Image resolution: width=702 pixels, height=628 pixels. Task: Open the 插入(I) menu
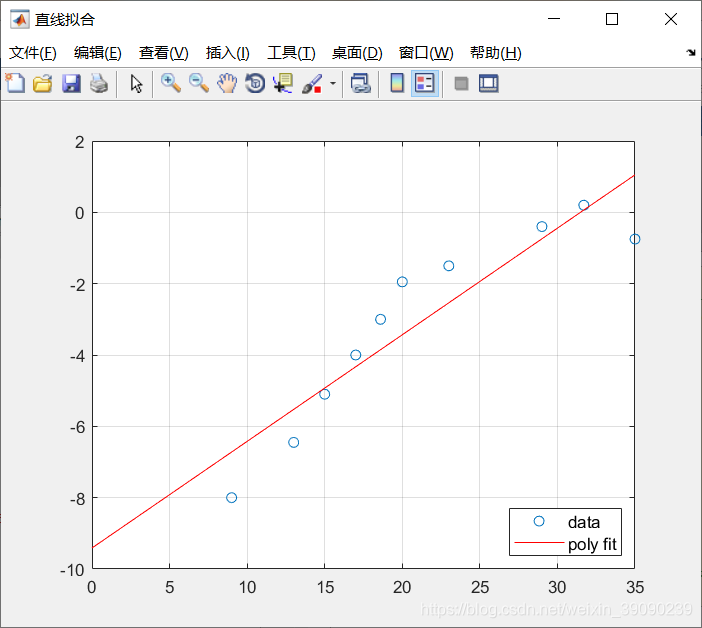(x=227, y=53)
